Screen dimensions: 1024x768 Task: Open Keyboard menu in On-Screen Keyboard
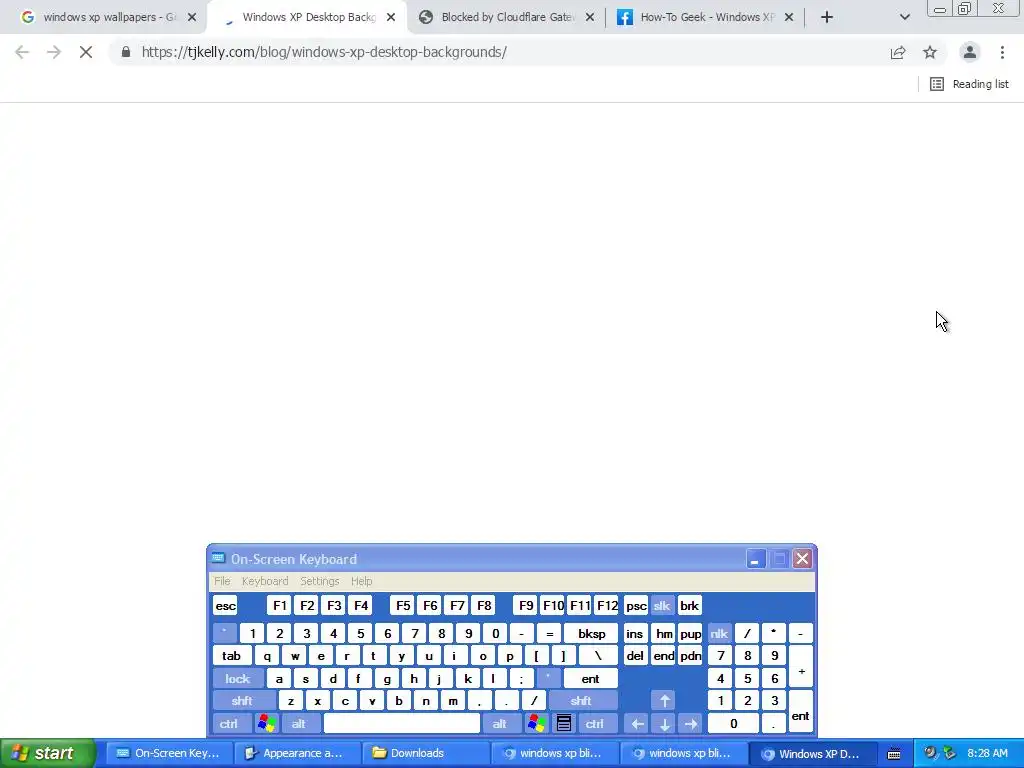coord(264,581)
